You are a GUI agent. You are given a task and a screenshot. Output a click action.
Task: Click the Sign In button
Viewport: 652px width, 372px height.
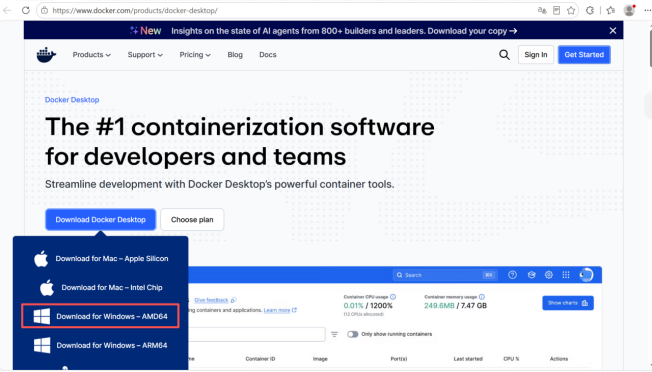coord(536,55)
